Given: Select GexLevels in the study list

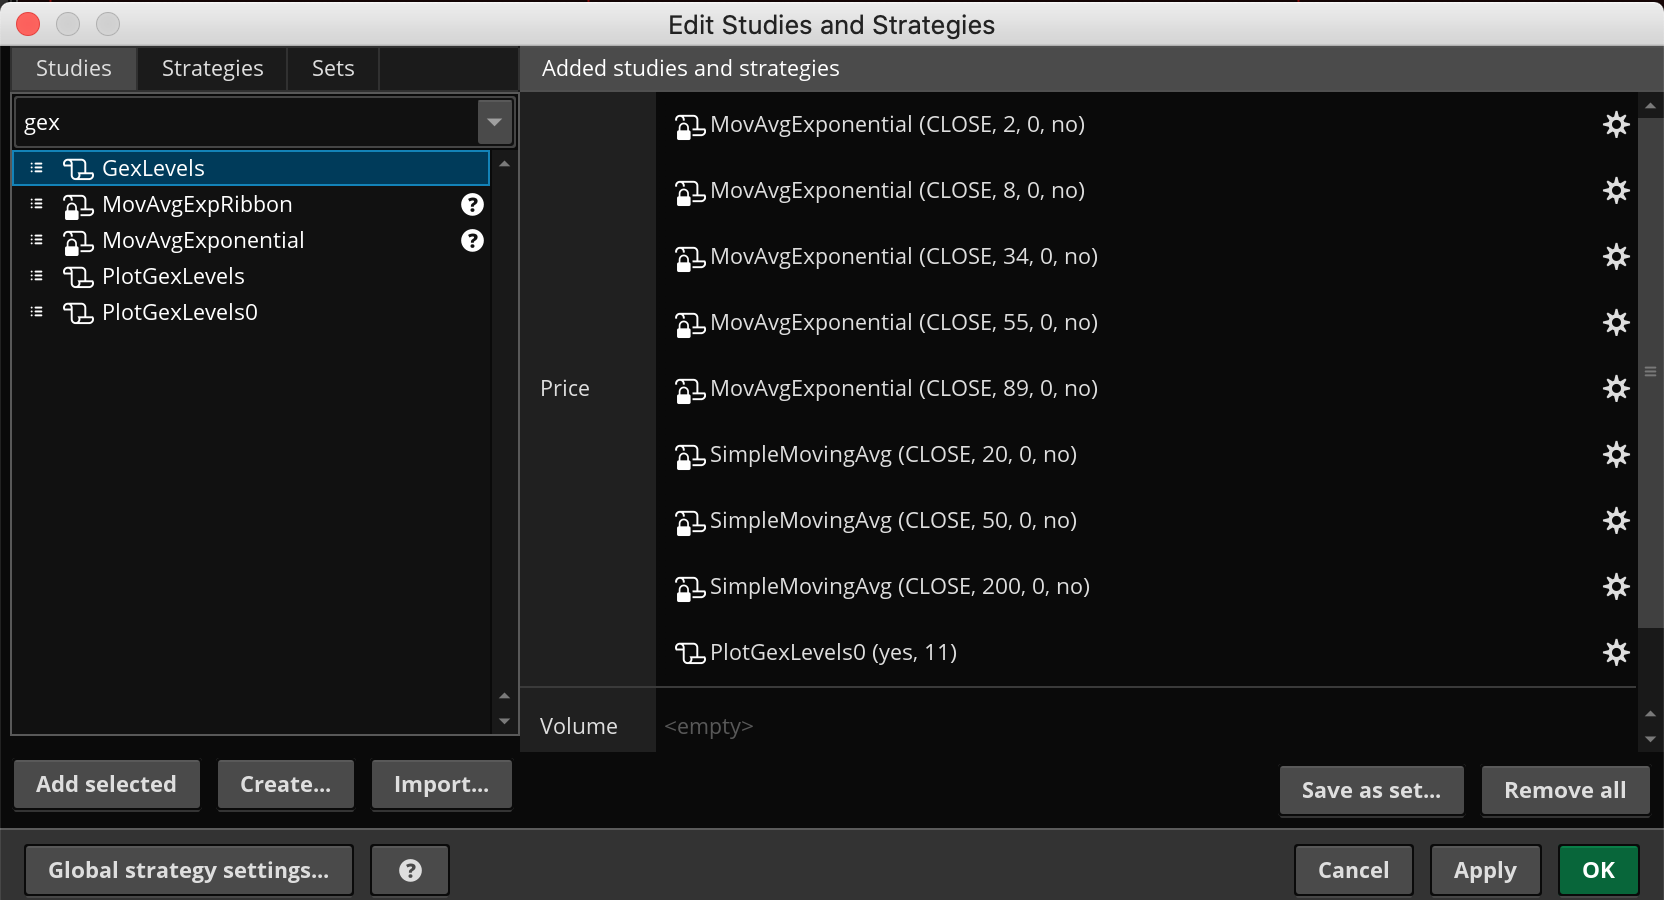Looking at the screenshot, I should (x=251, y=168).
